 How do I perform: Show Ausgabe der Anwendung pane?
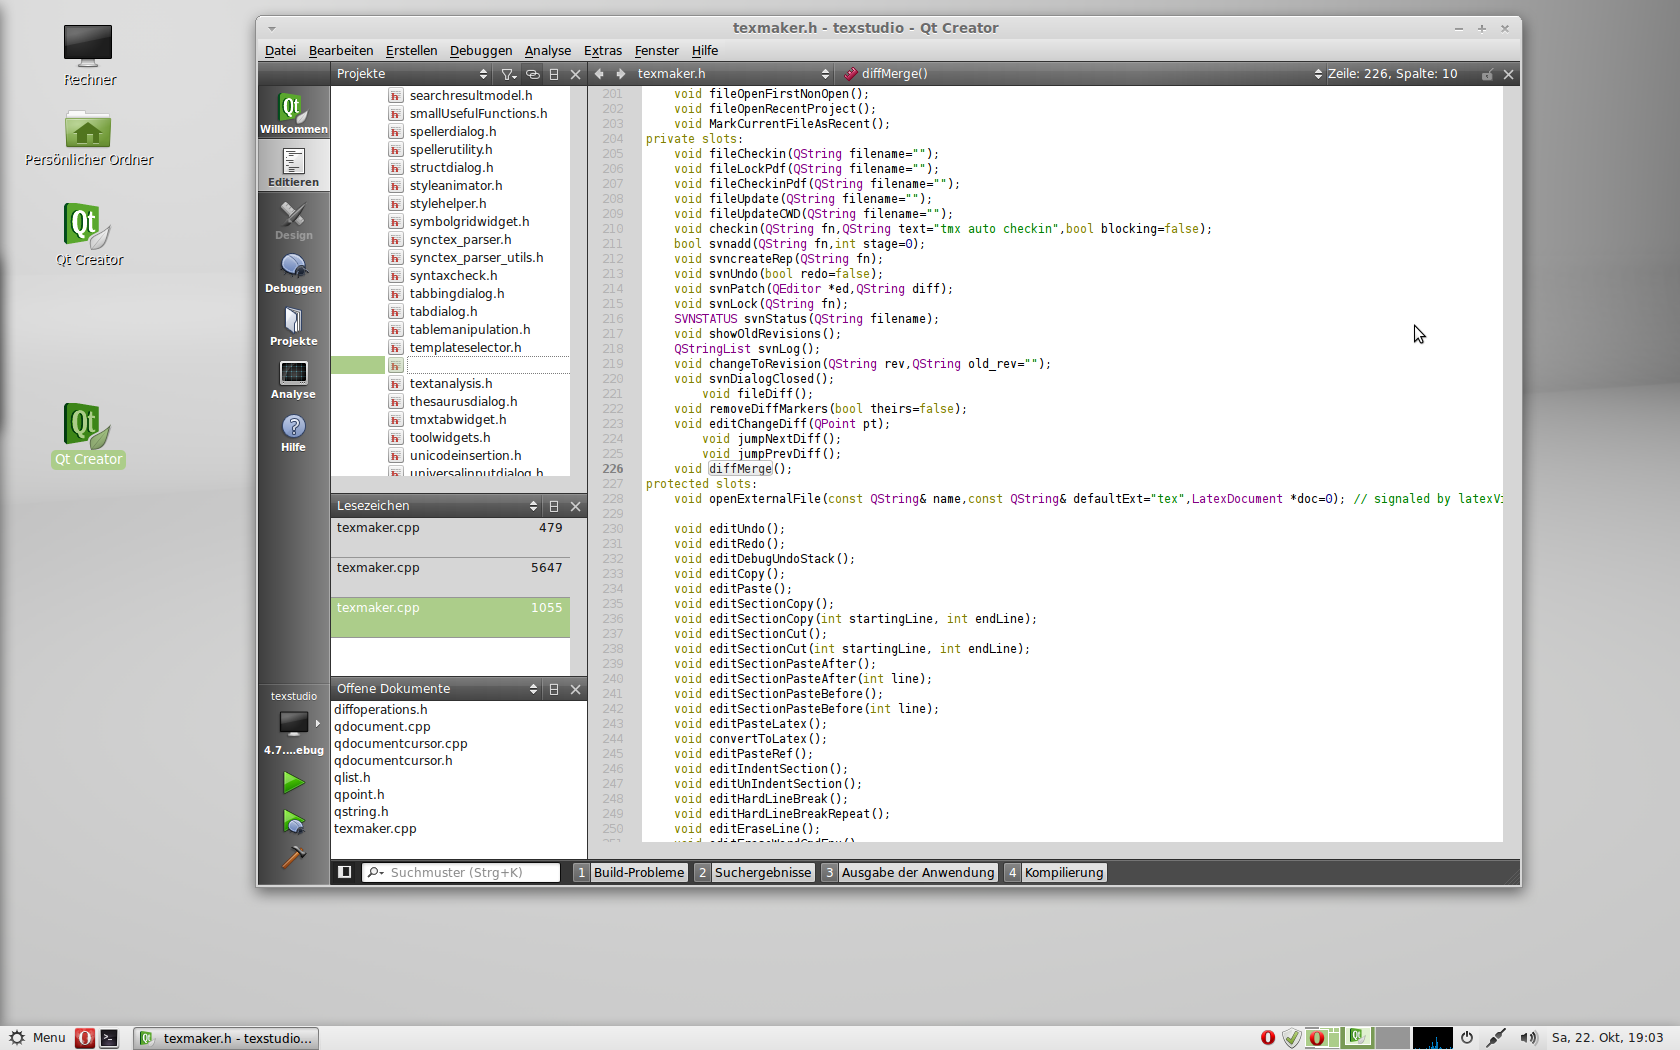coord(909,872)
